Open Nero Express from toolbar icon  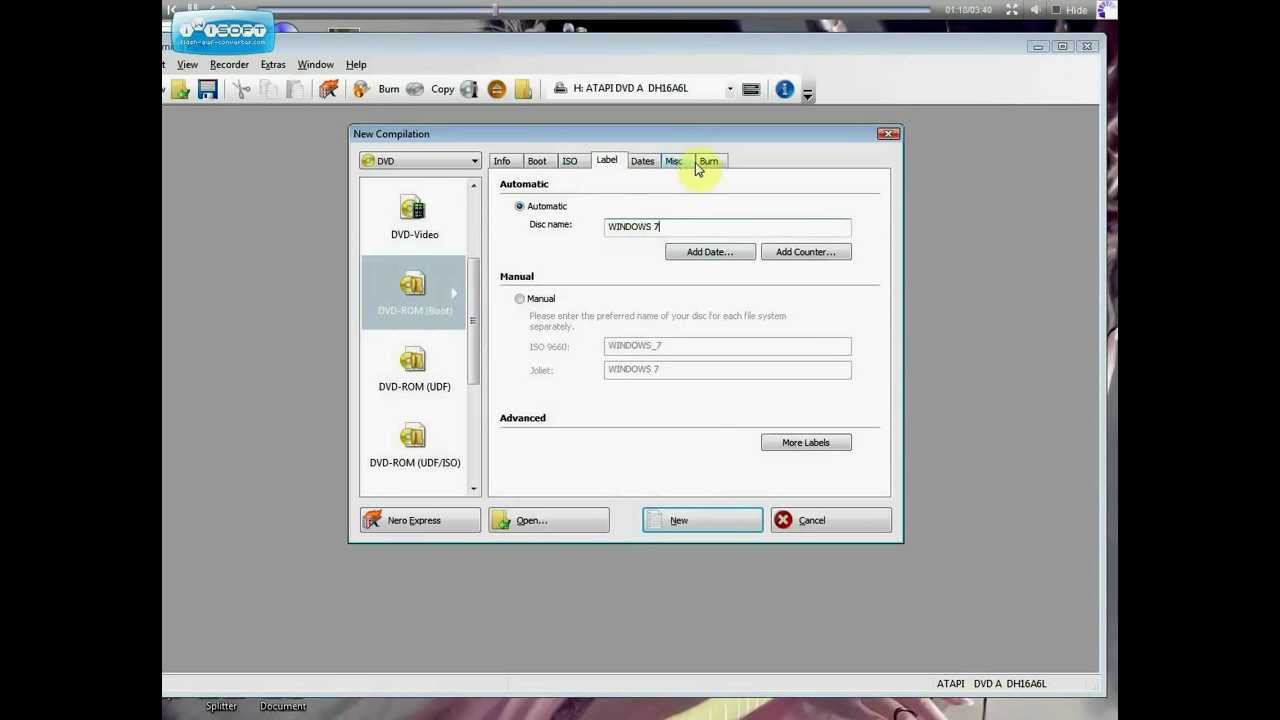(328, 89)
